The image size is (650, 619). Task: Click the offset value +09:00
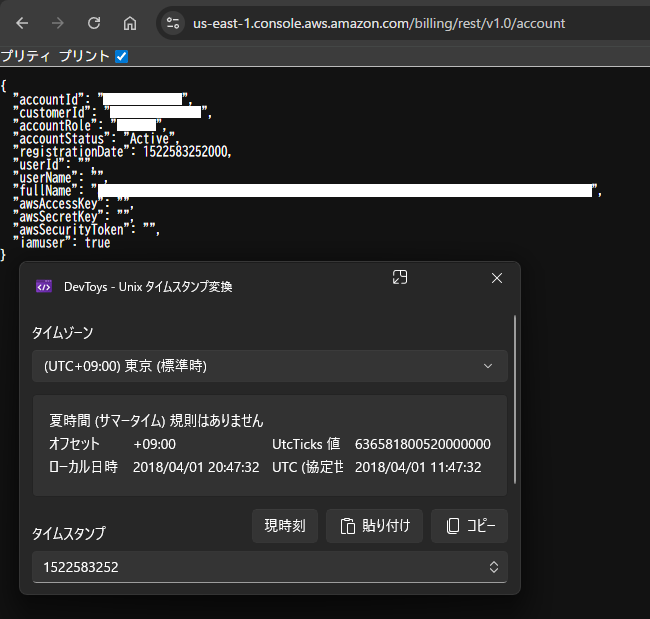[x=155, y=444]
